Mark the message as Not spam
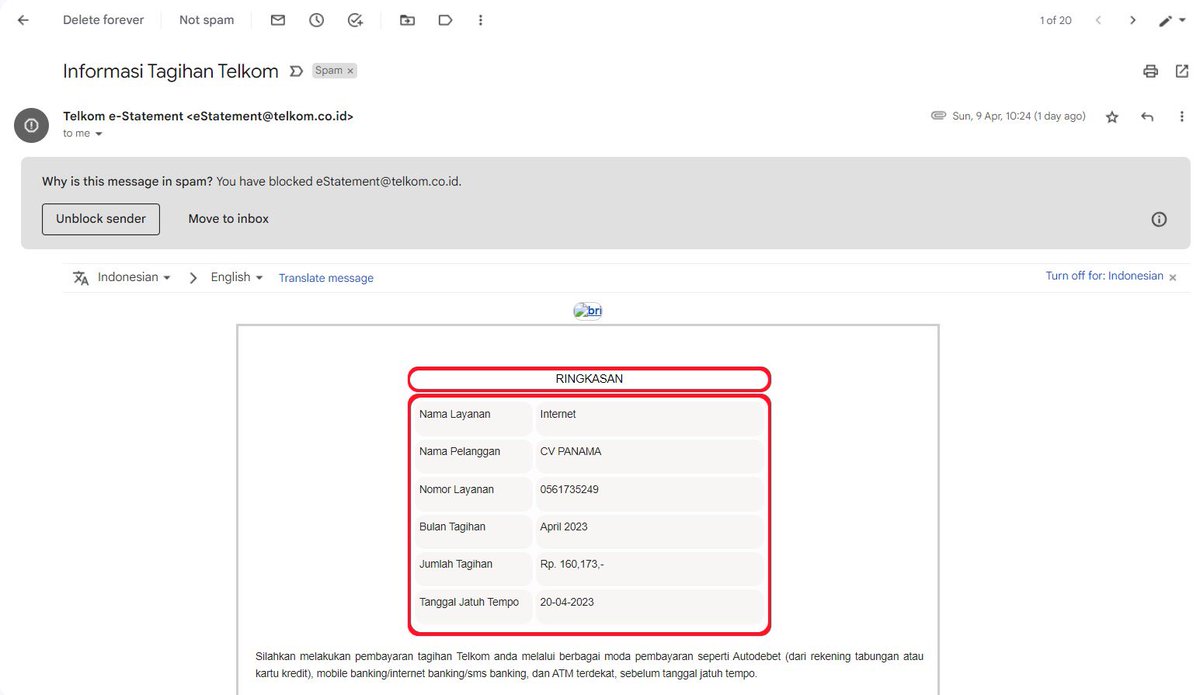The height and width of the screenshot is (695, 1200). point(206,20)
